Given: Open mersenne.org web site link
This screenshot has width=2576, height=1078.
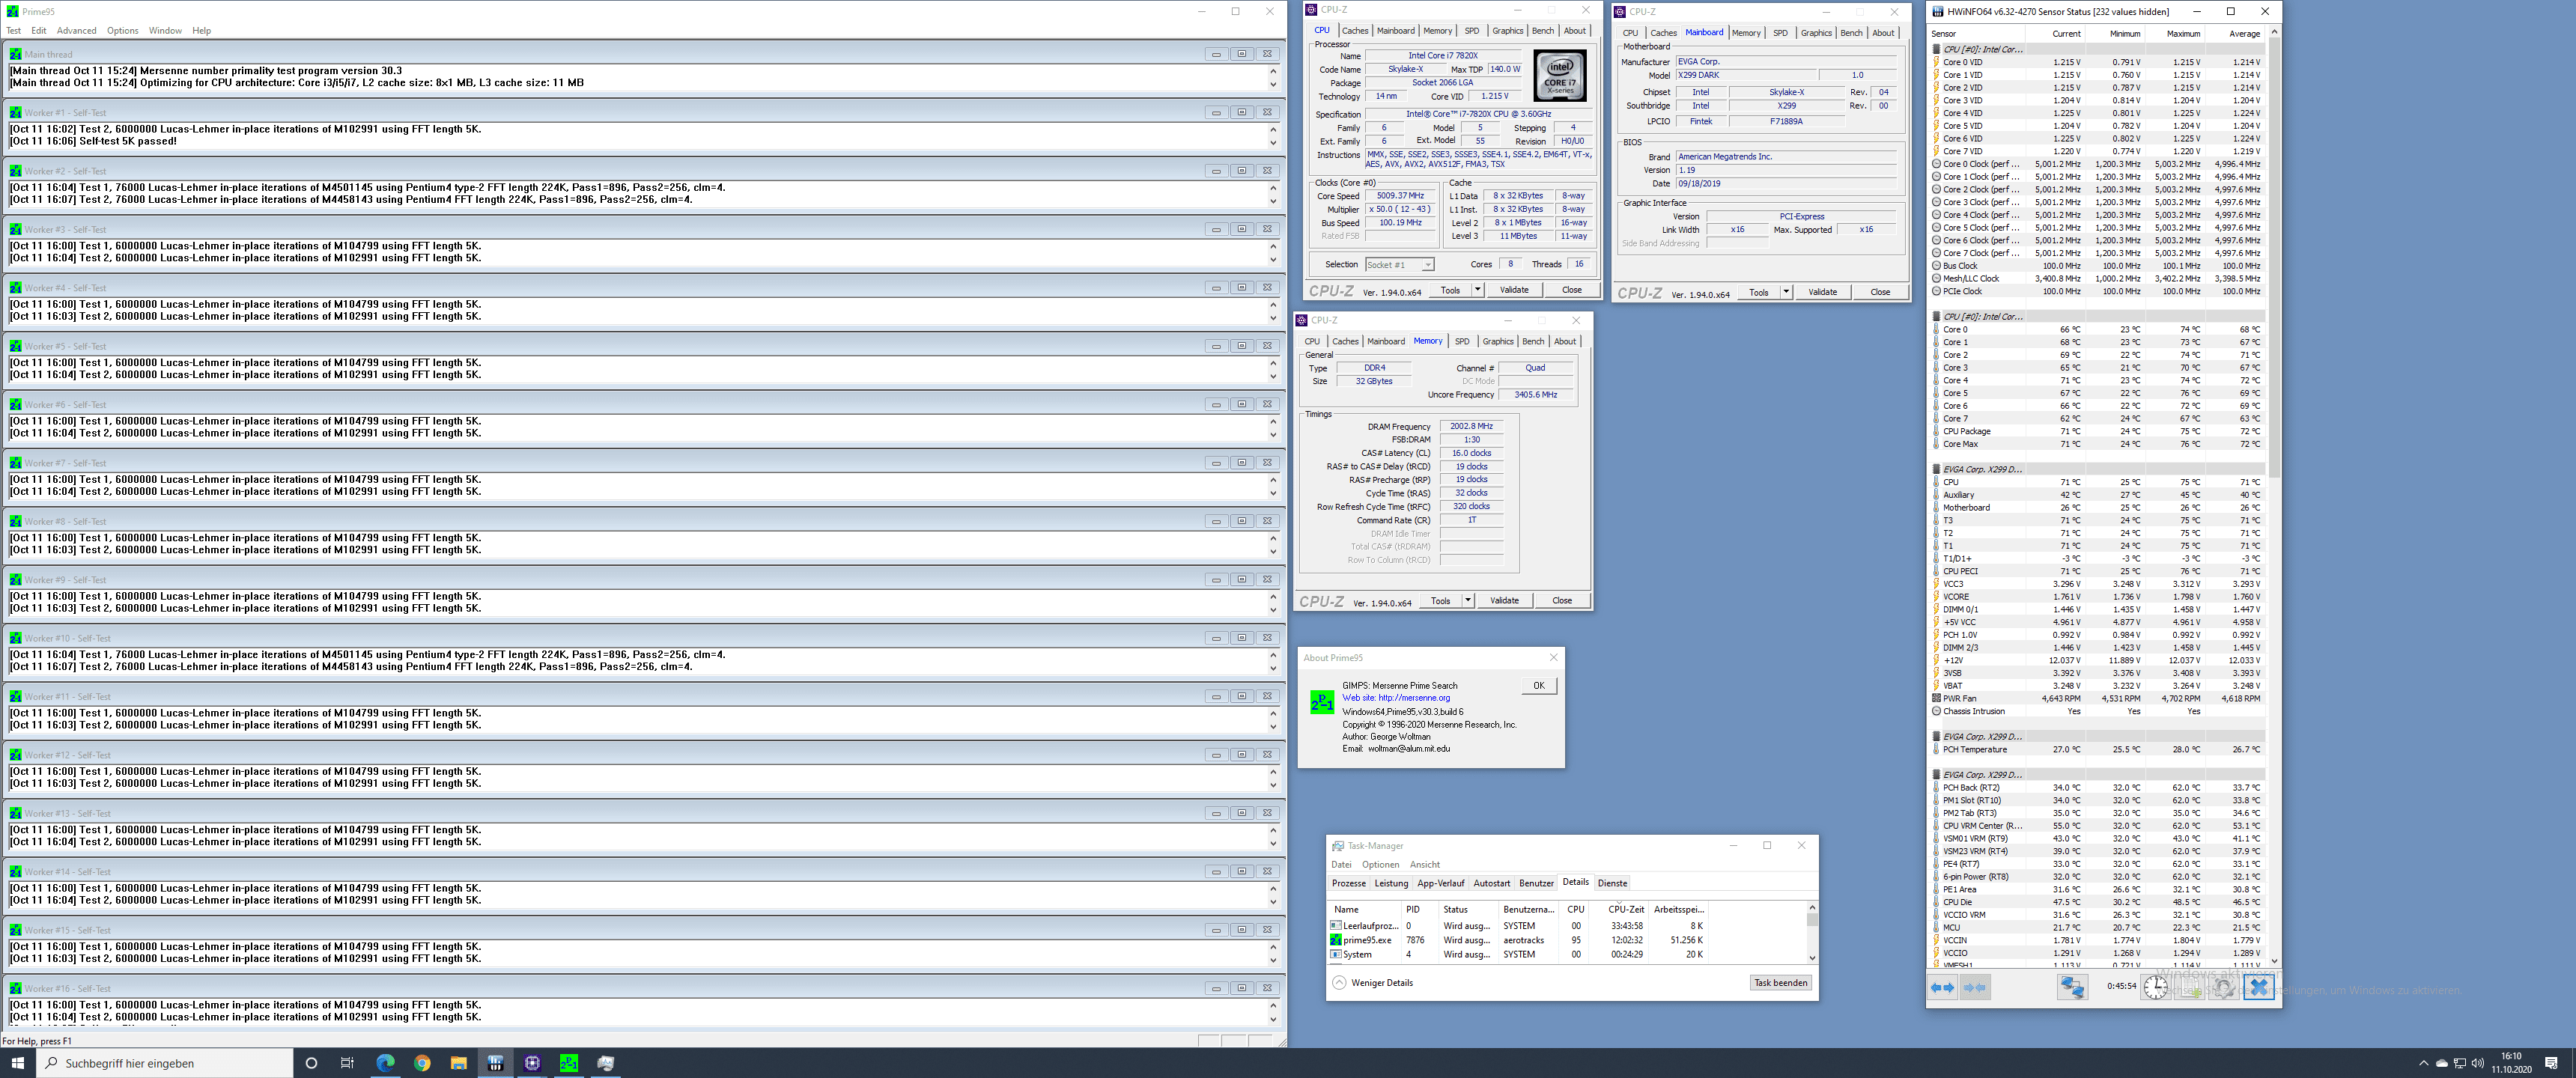Looking at the screenshot, I should pos(1396,698).
